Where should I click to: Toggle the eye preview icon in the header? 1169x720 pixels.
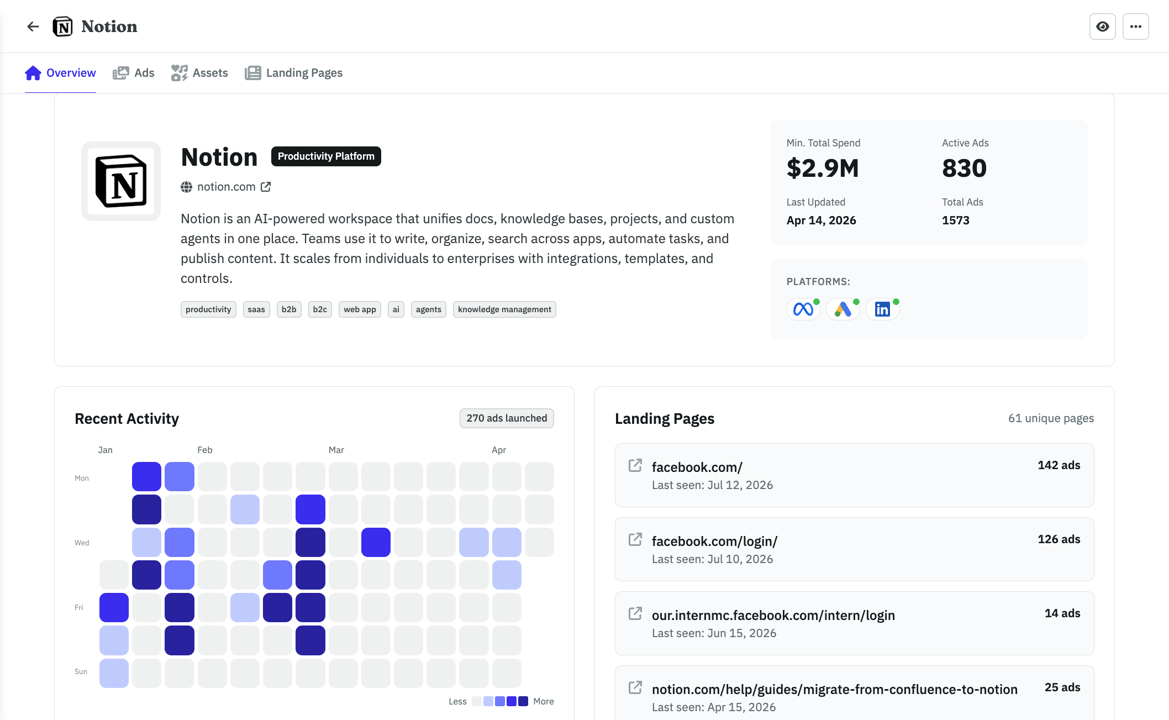coord(1102,26)
